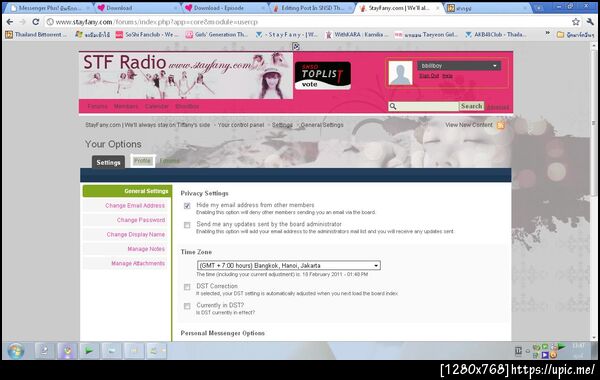Image resolution: width=600 pixels, height=380 pixels.
Task: Open the Chrome wrench menu
Action: point(590,22)
